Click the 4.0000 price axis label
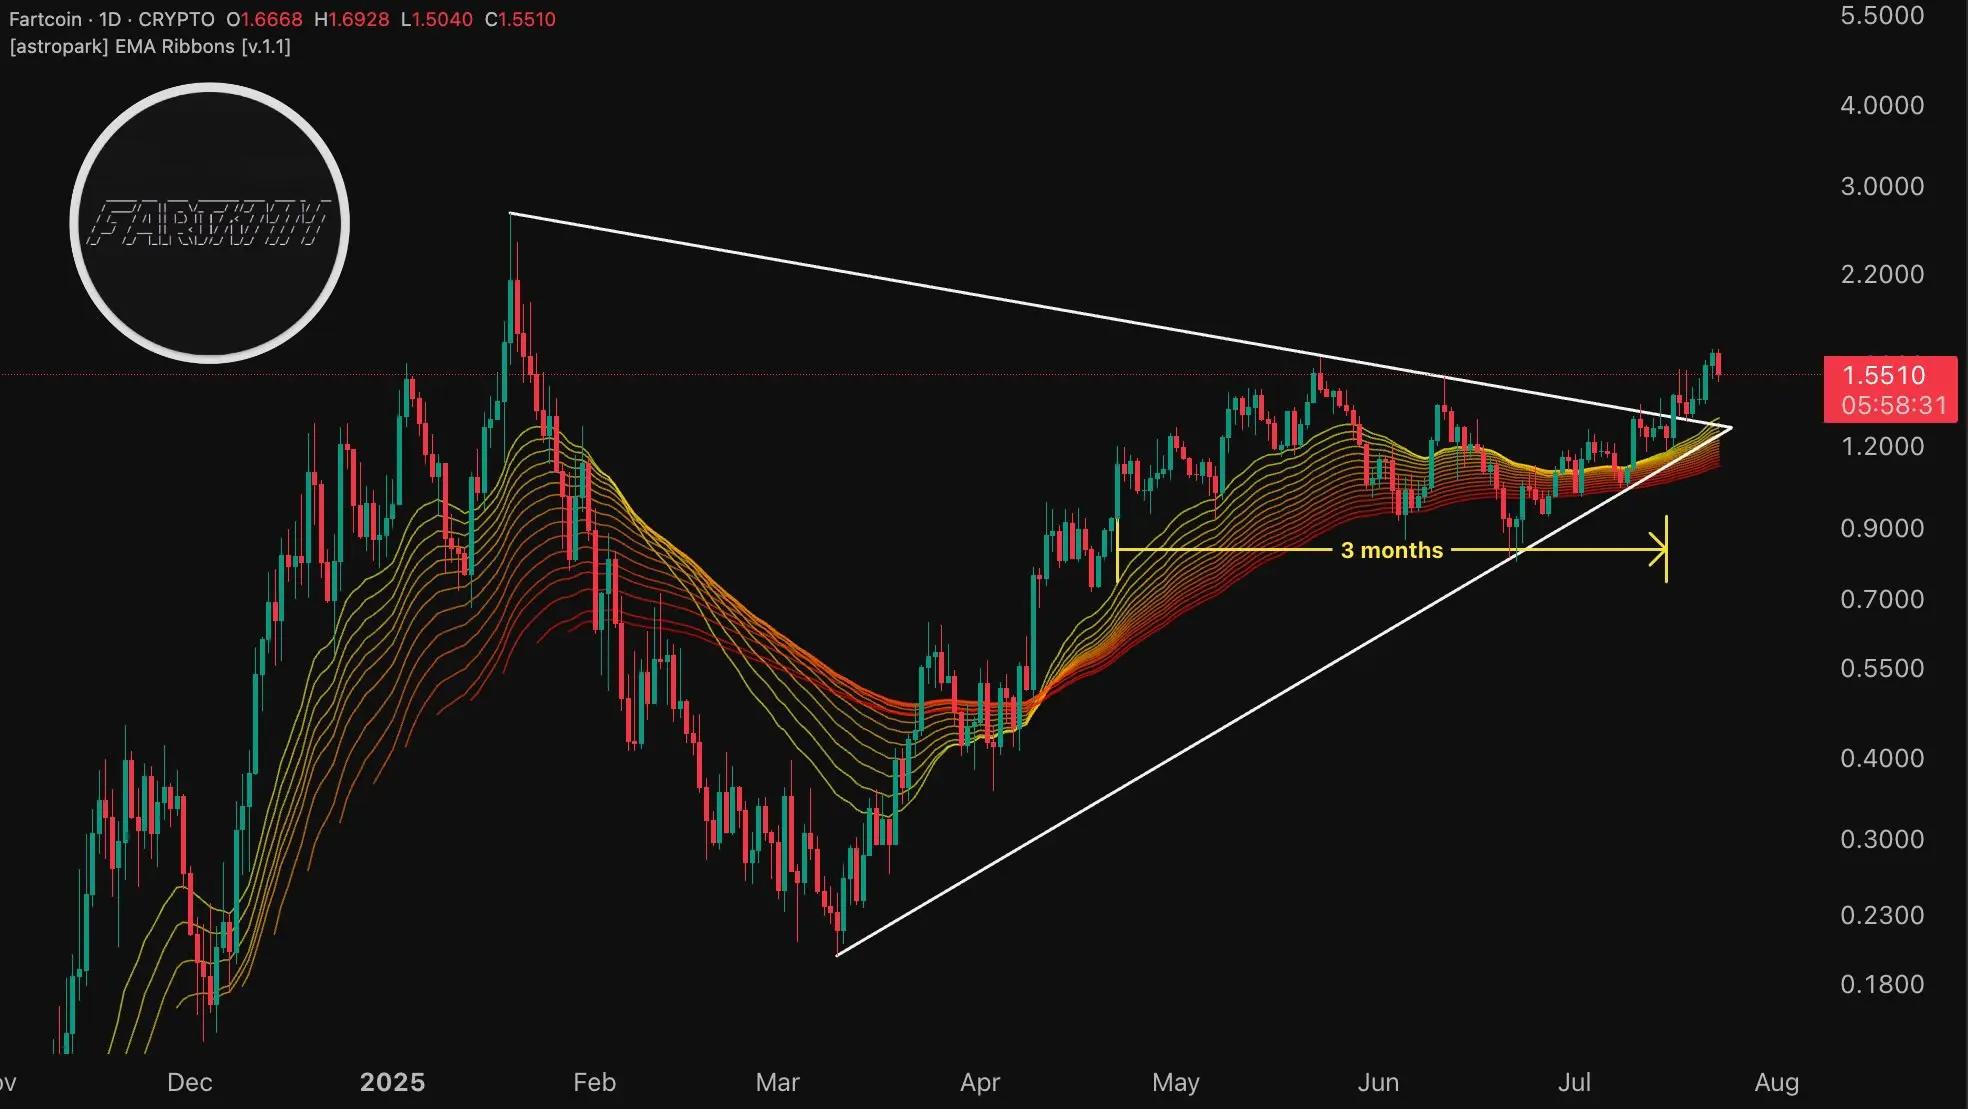 coord(1882,105)
